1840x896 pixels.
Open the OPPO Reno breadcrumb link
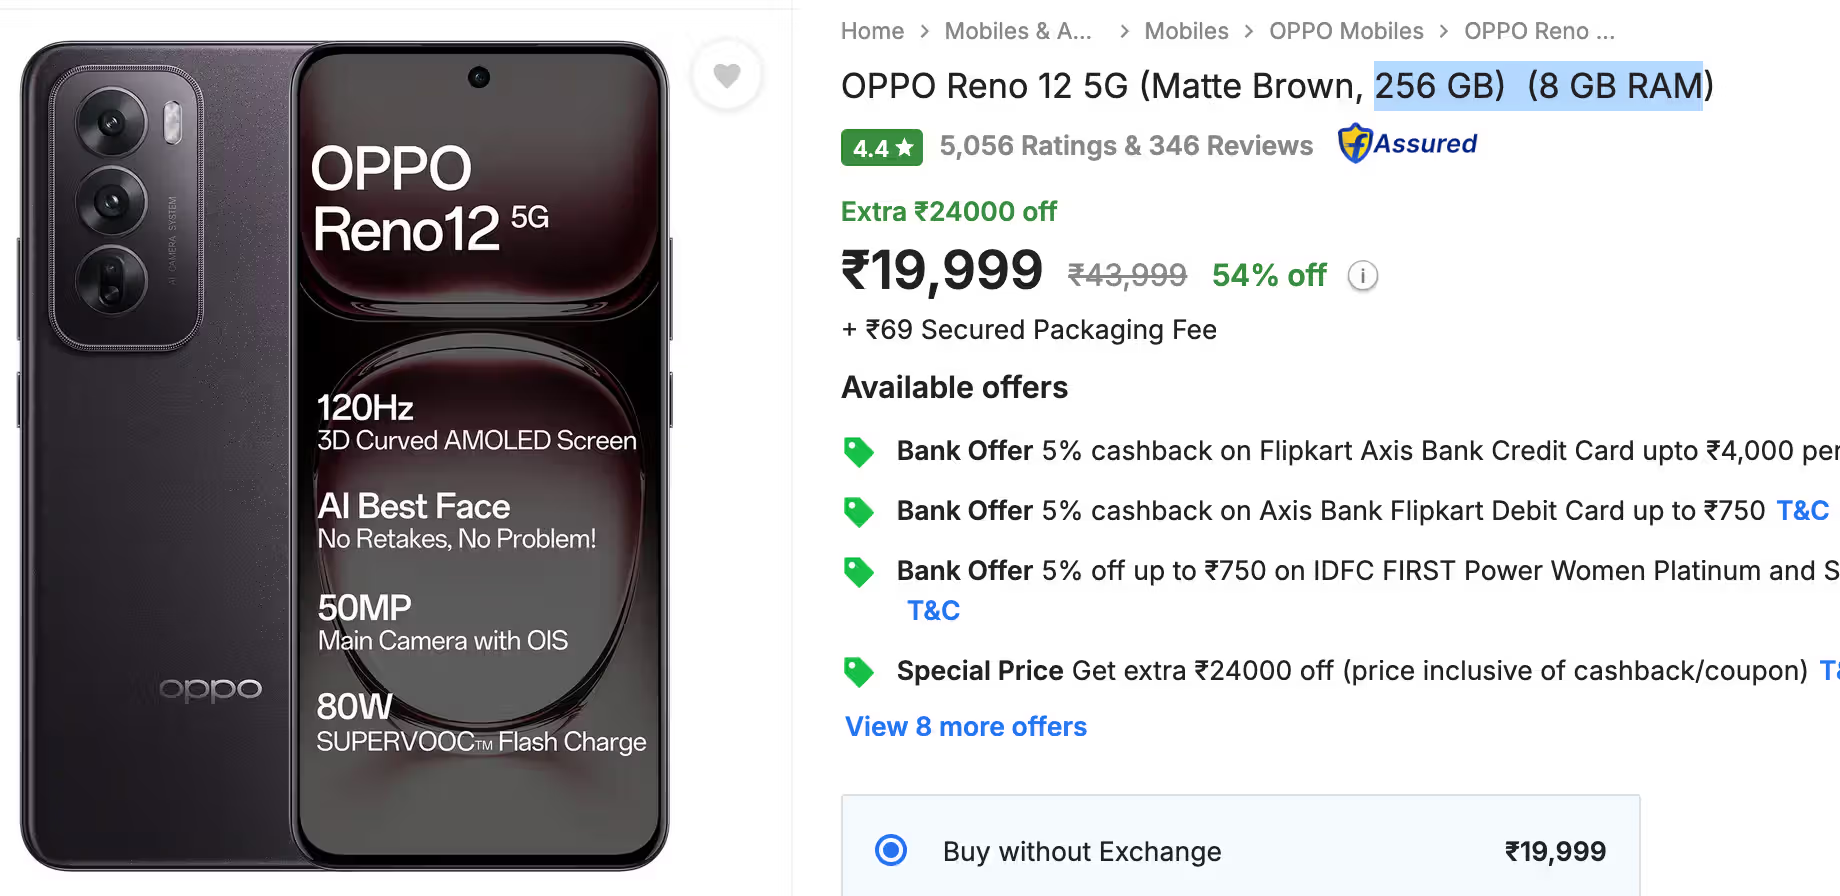(x=1538, y=31)
